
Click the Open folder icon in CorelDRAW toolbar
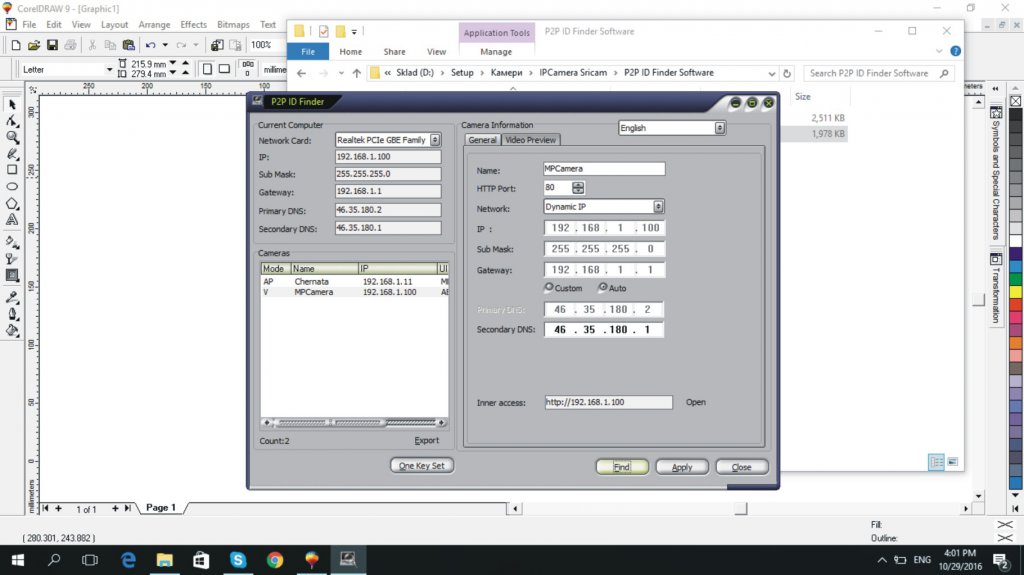(x=34, y=45)
